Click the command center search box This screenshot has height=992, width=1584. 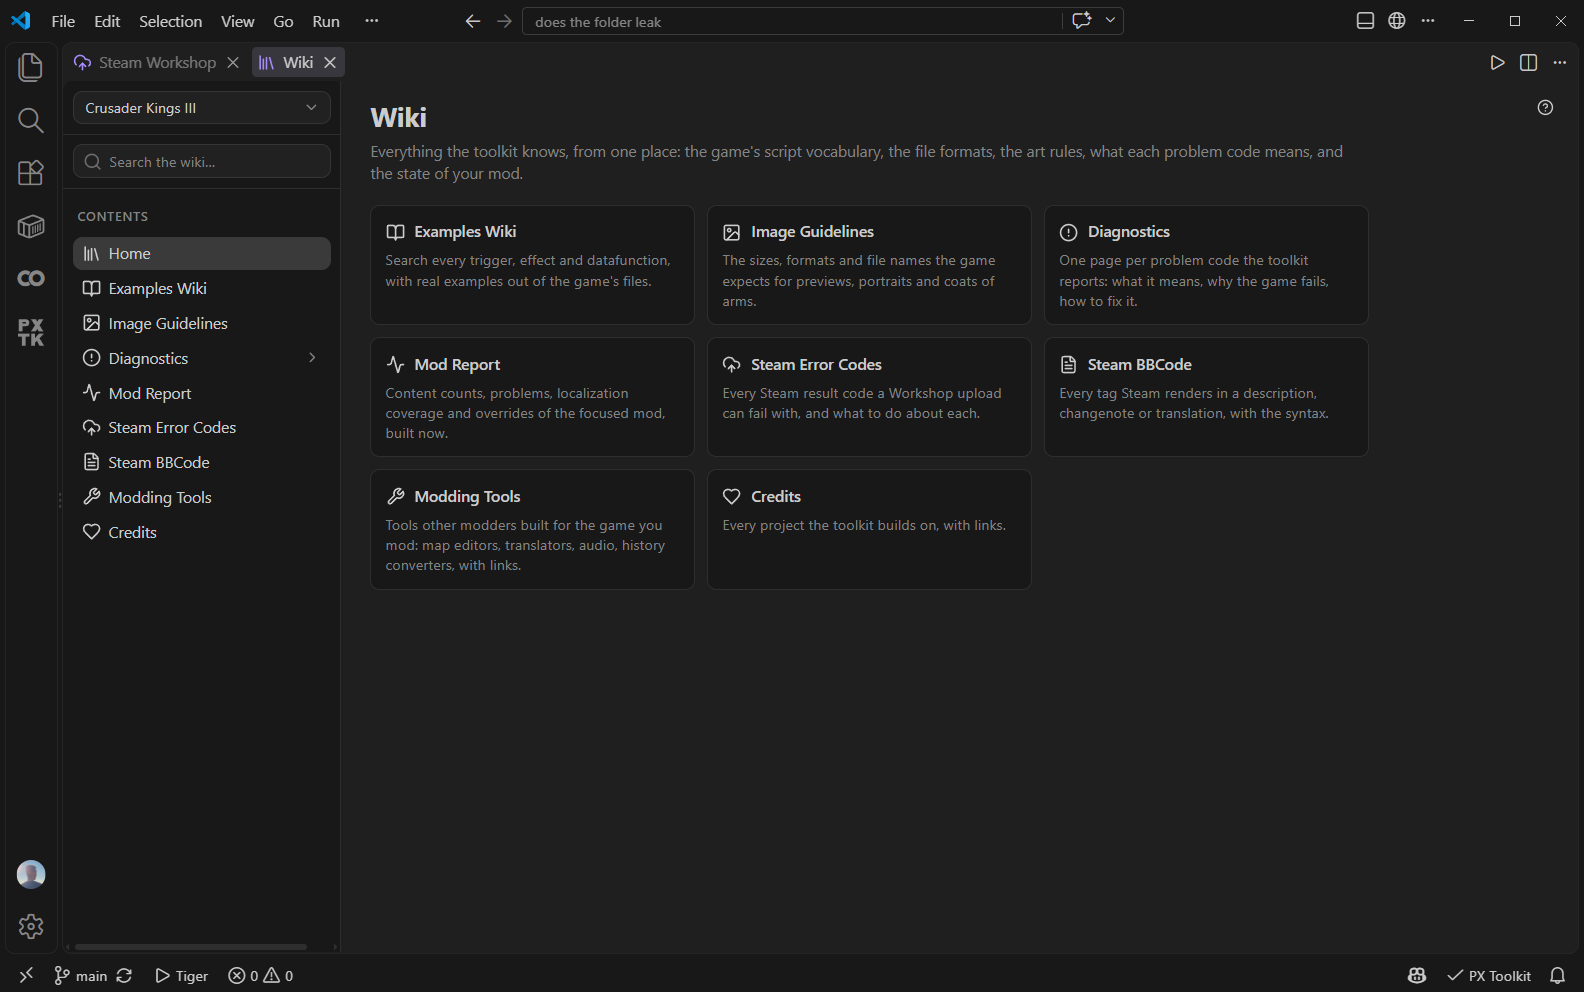[792, 21]
